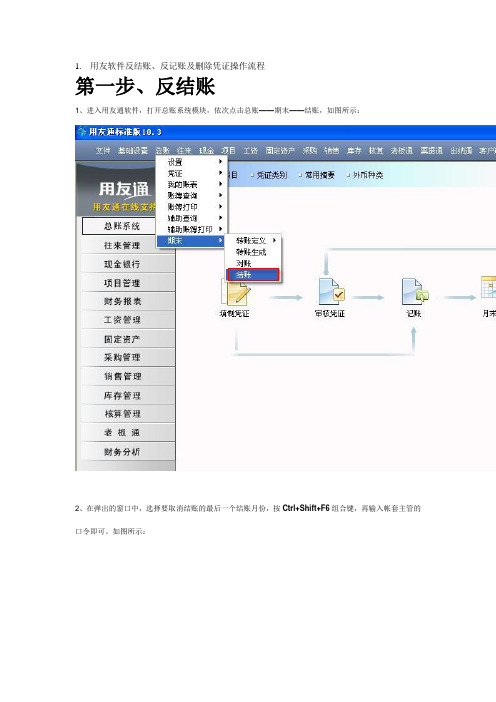Open the 往来 menu
This screenshot has height=702, width=496.
[x=184, y=151]
